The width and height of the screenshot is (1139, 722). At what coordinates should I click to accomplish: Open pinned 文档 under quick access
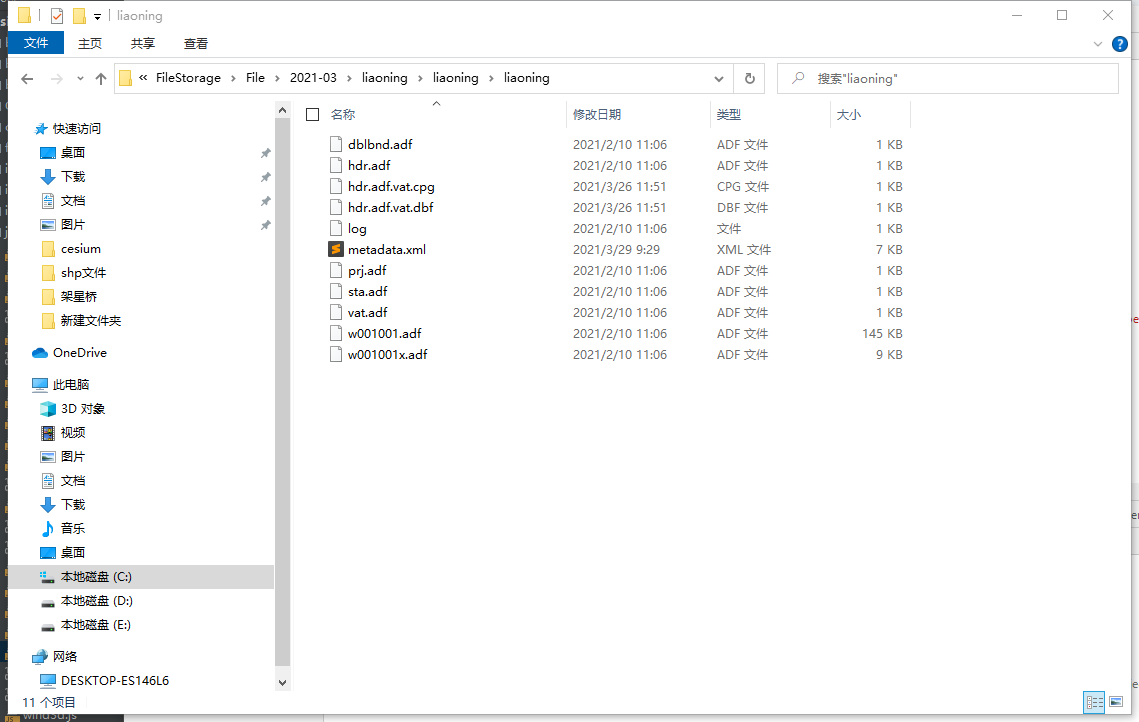(73, 200)
